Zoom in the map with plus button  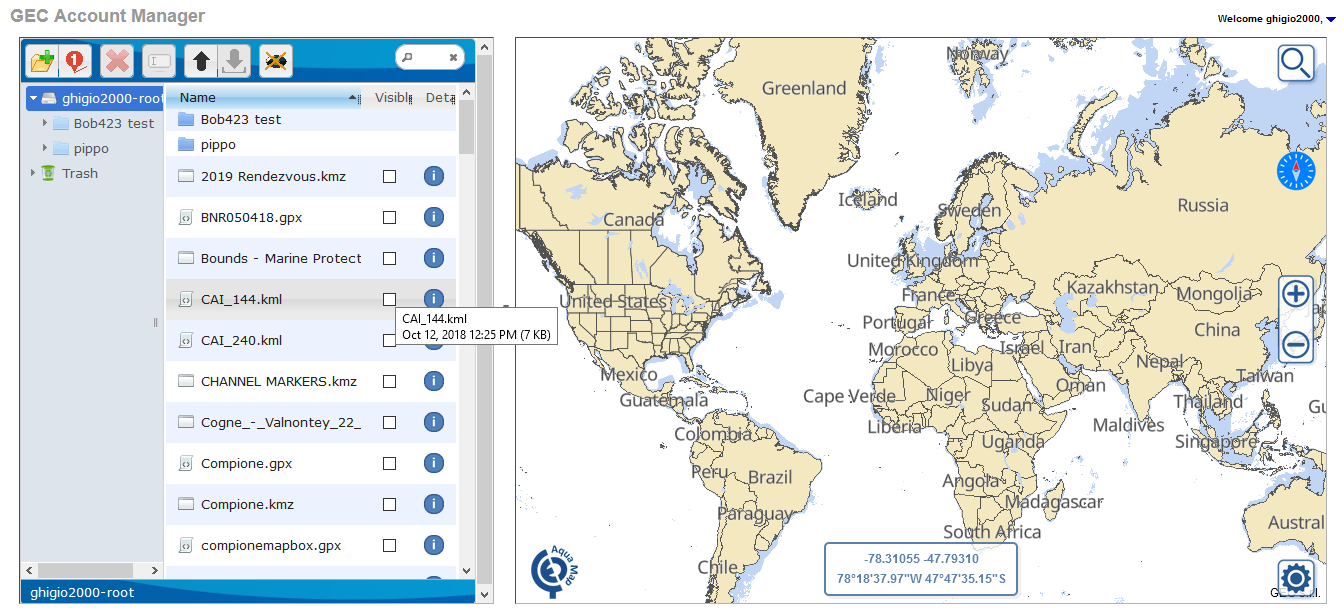[1296, 294]
